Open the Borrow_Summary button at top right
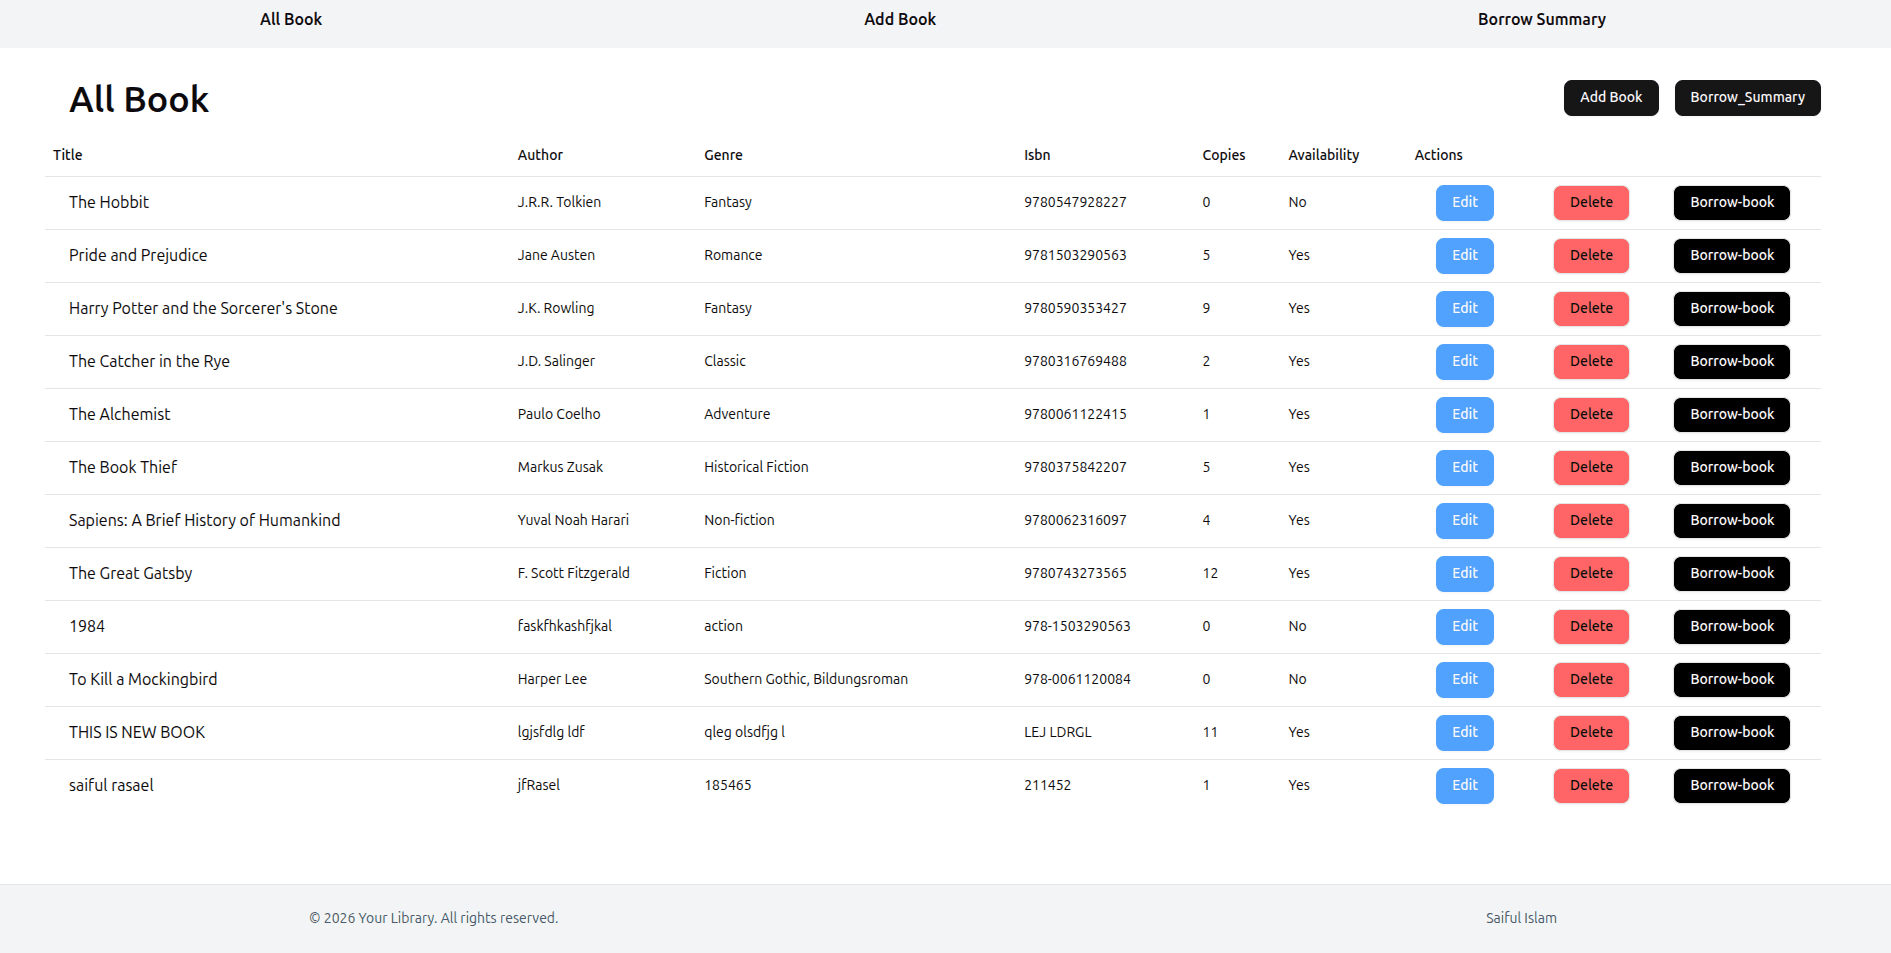The image size is (1891, 953). pyautogui.click(x=1747, y=97)
